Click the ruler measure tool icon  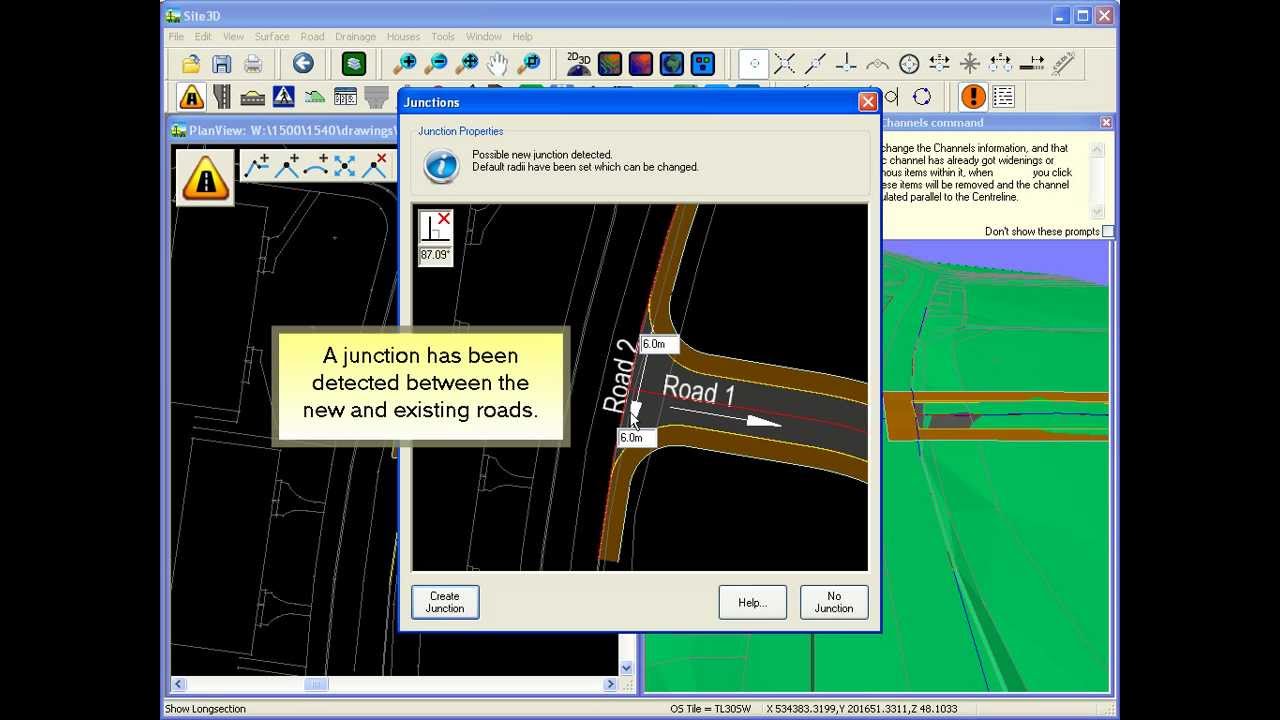click(x=1062, y=64)
